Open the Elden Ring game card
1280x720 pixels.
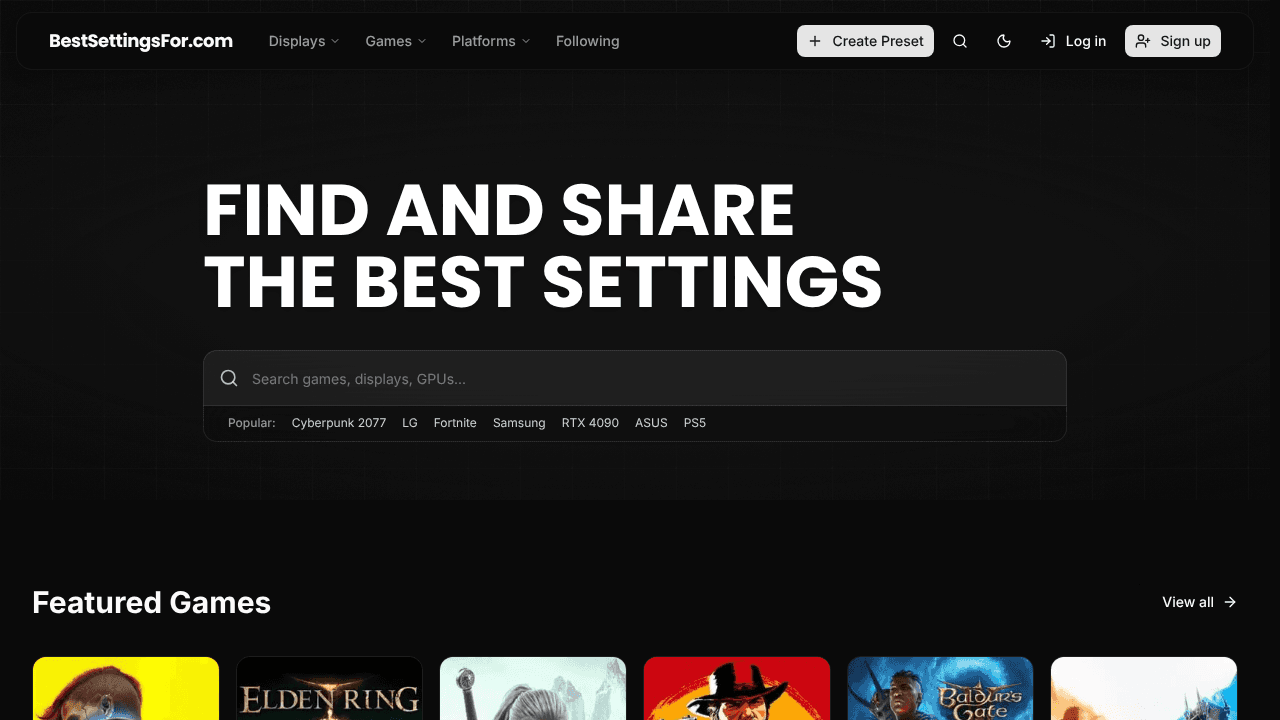pos(329,688)
